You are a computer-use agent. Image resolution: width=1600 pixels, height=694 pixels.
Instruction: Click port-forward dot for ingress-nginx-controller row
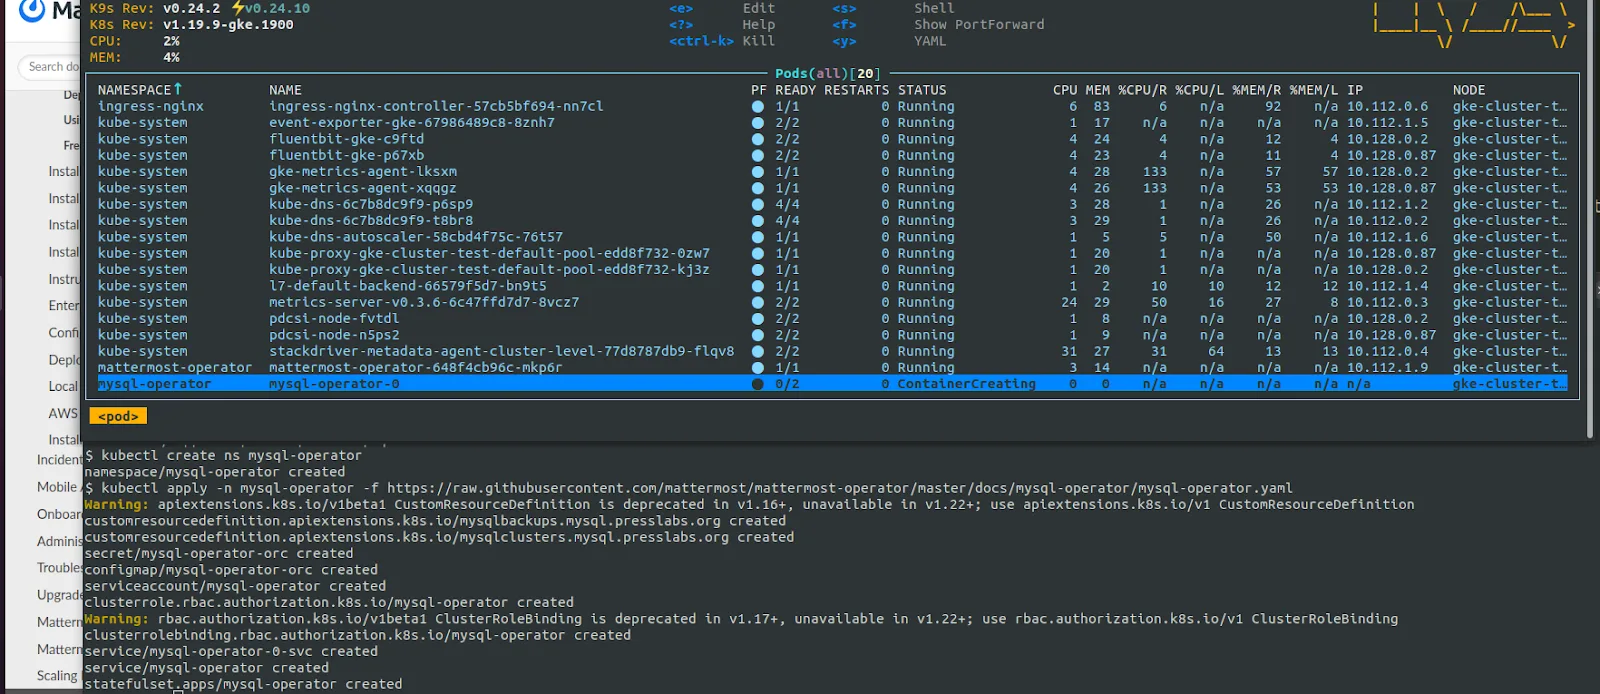(x=758, y=106)
